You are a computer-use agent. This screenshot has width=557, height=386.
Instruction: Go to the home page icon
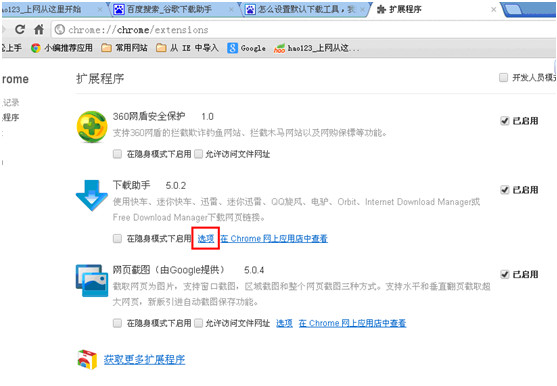point(39,29)
